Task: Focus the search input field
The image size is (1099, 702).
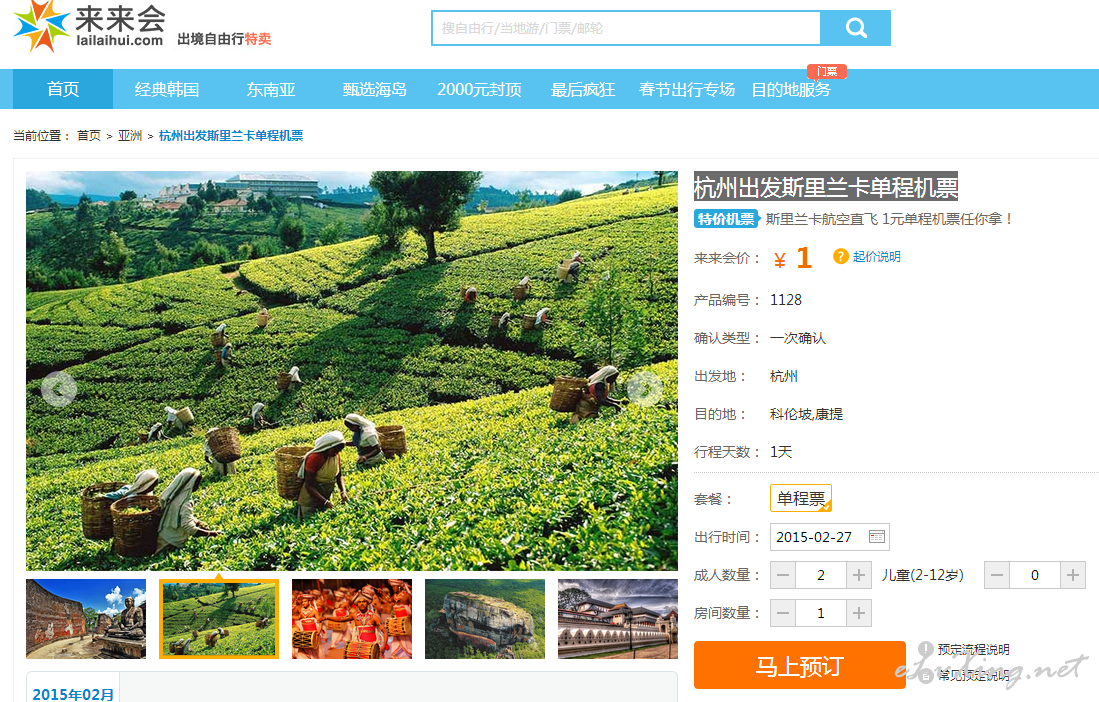Action: pos(625,28)
